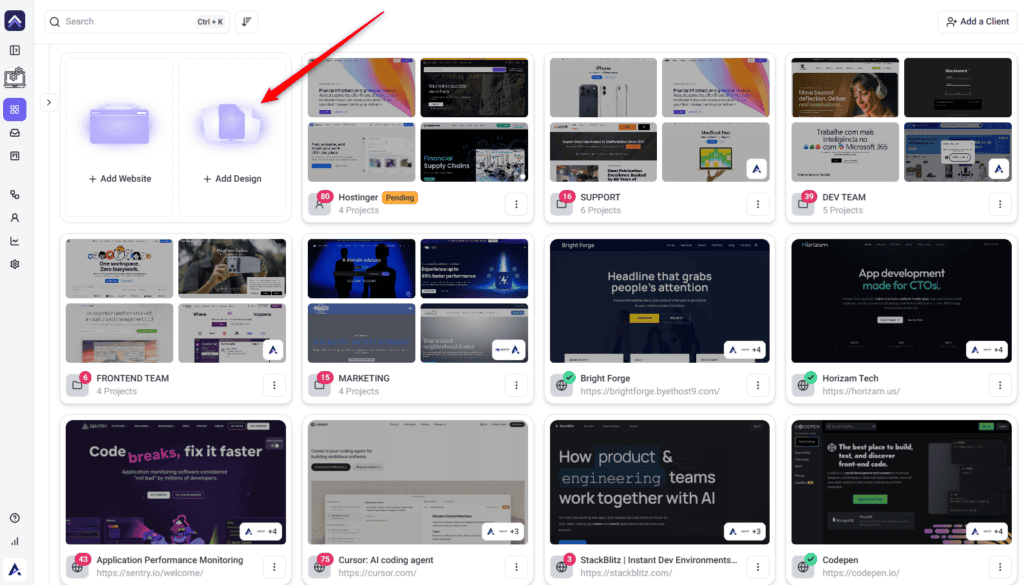The width and height of the screenshot is (1024, 585).
Task: Open the Cursor website thumbnail
Action: pos(418,482)
